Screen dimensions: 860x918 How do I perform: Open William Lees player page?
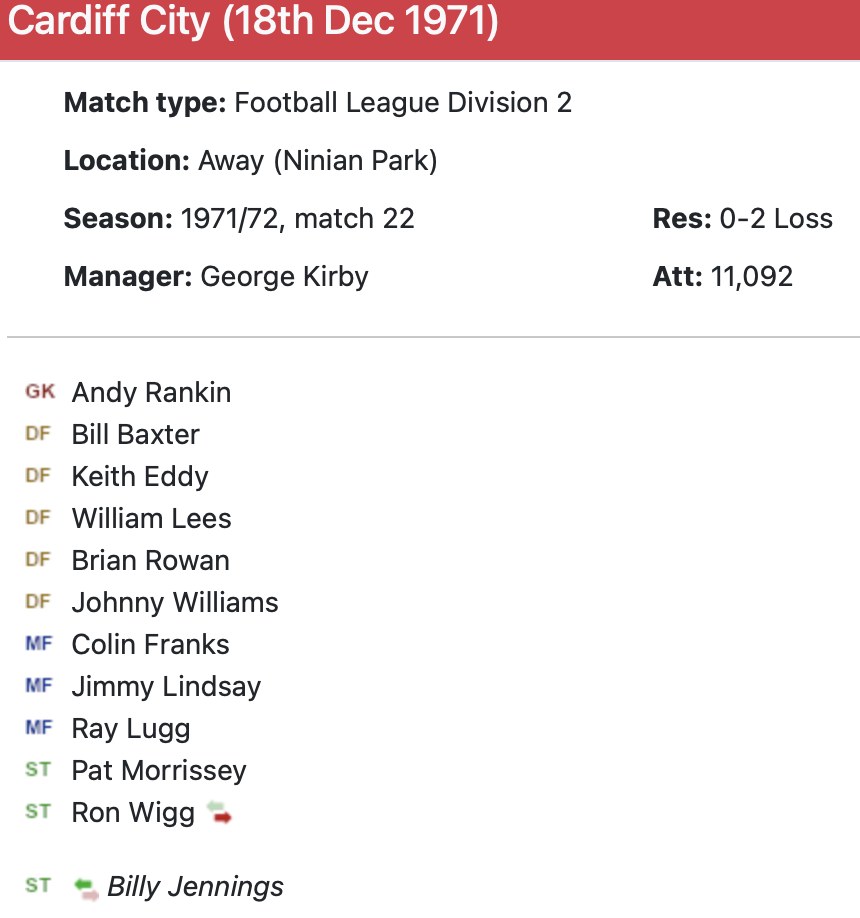(x=151, y=518)
